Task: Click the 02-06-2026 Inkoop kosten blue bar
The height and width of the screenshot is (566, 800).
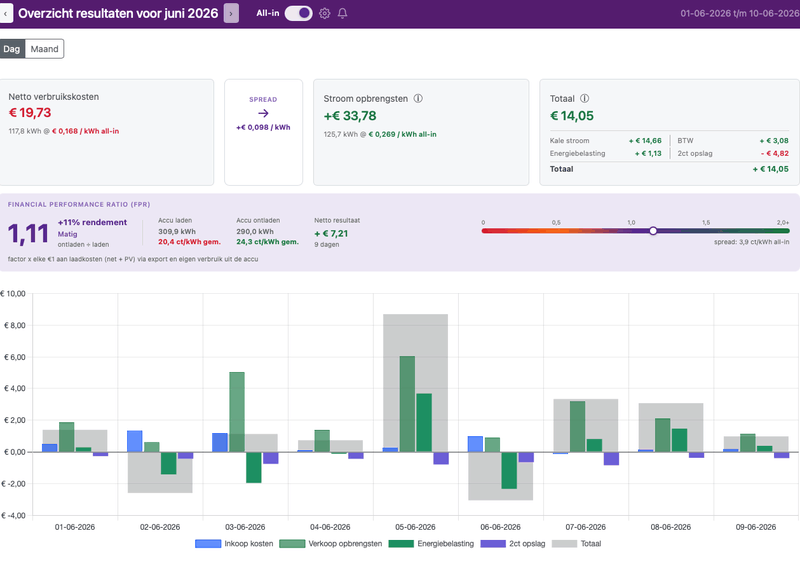Action: click(135, 441)
